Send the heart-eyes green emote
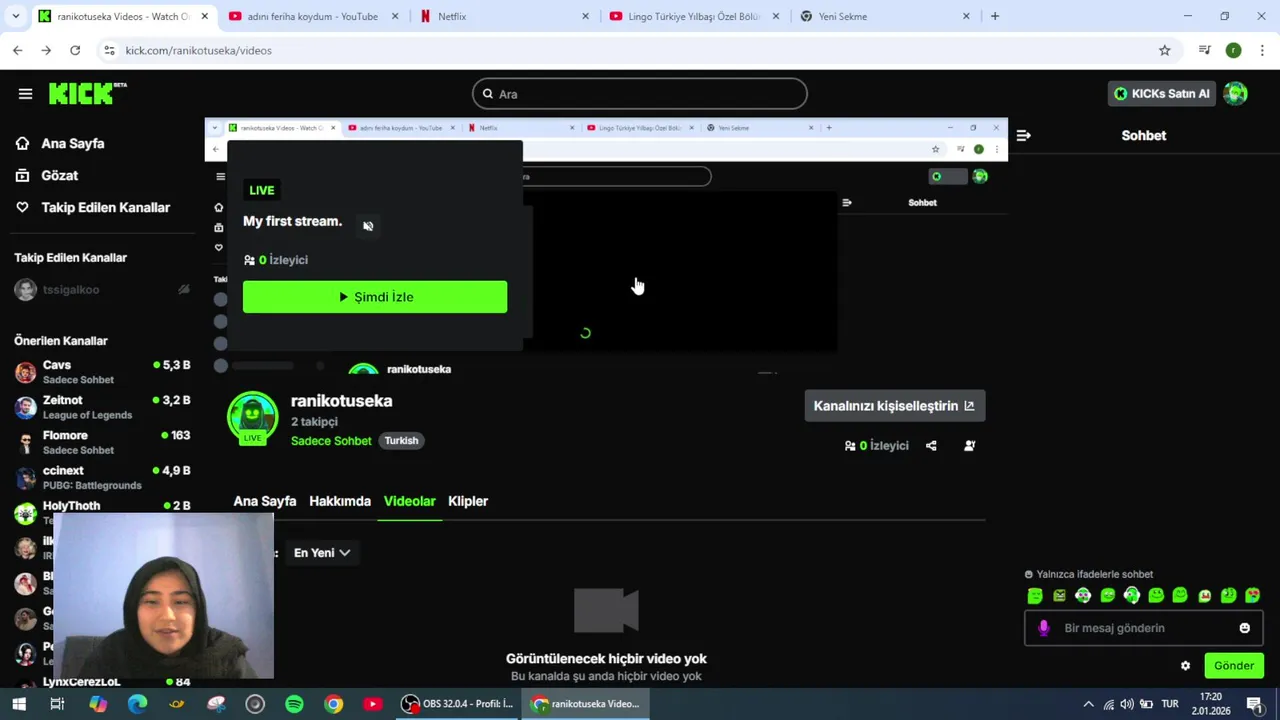This screenshot has height=720, width=1280. click(1252, 596)
